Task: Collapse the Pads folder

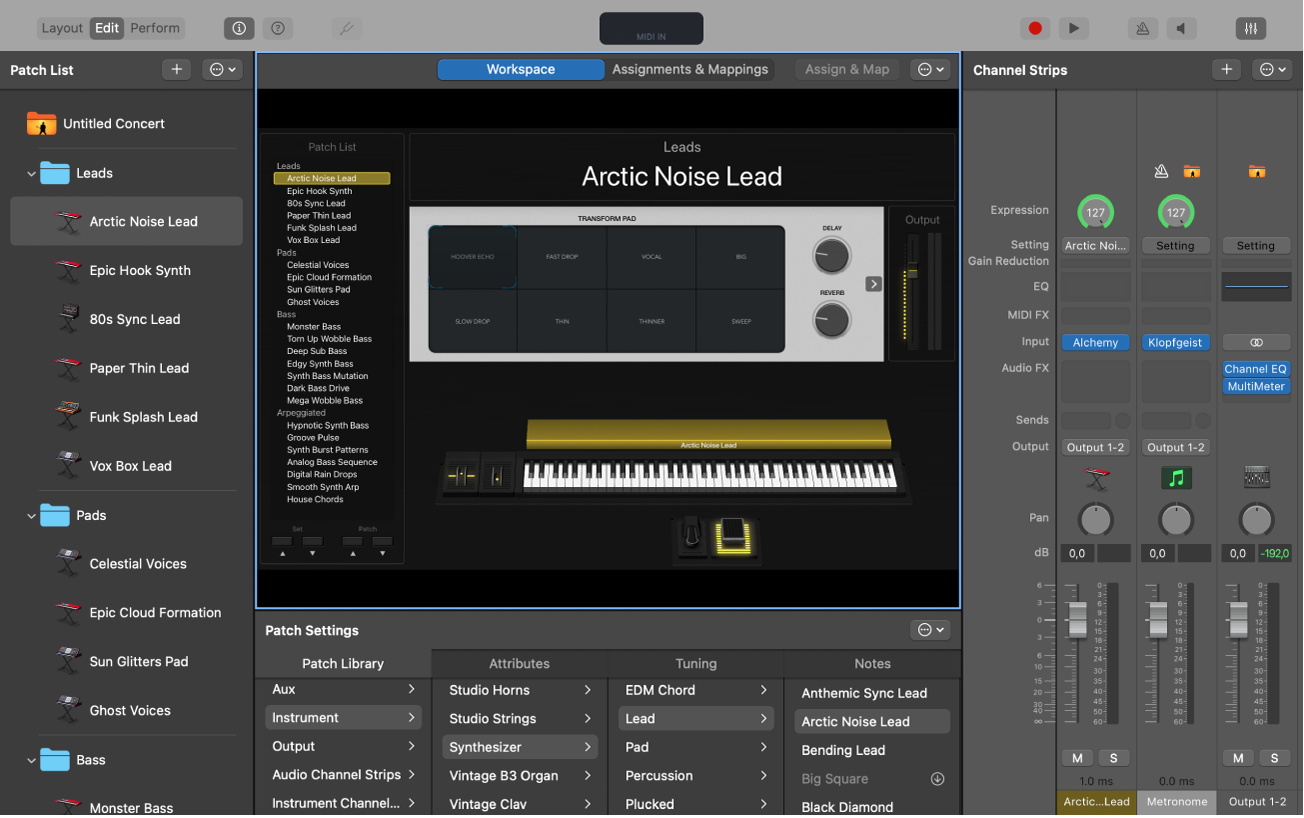Action: [31, 516]
